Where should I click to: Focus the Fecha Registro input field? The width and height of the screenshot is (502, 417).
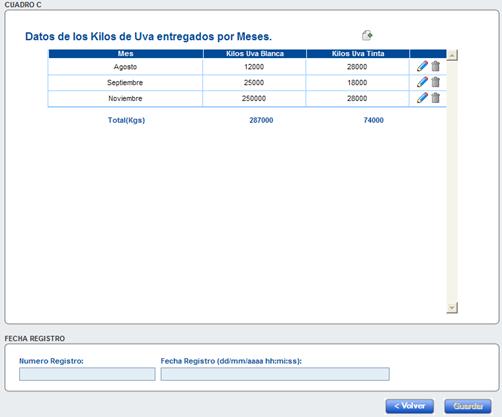point(275,374)
